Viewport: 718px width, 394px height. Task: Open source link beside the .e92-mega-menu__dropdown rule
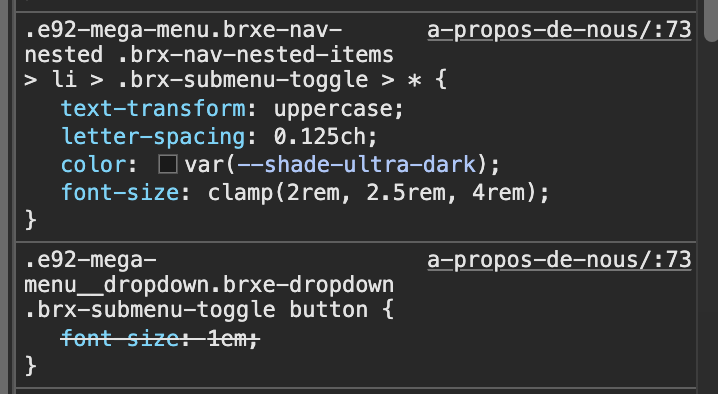tap(559, 260)
